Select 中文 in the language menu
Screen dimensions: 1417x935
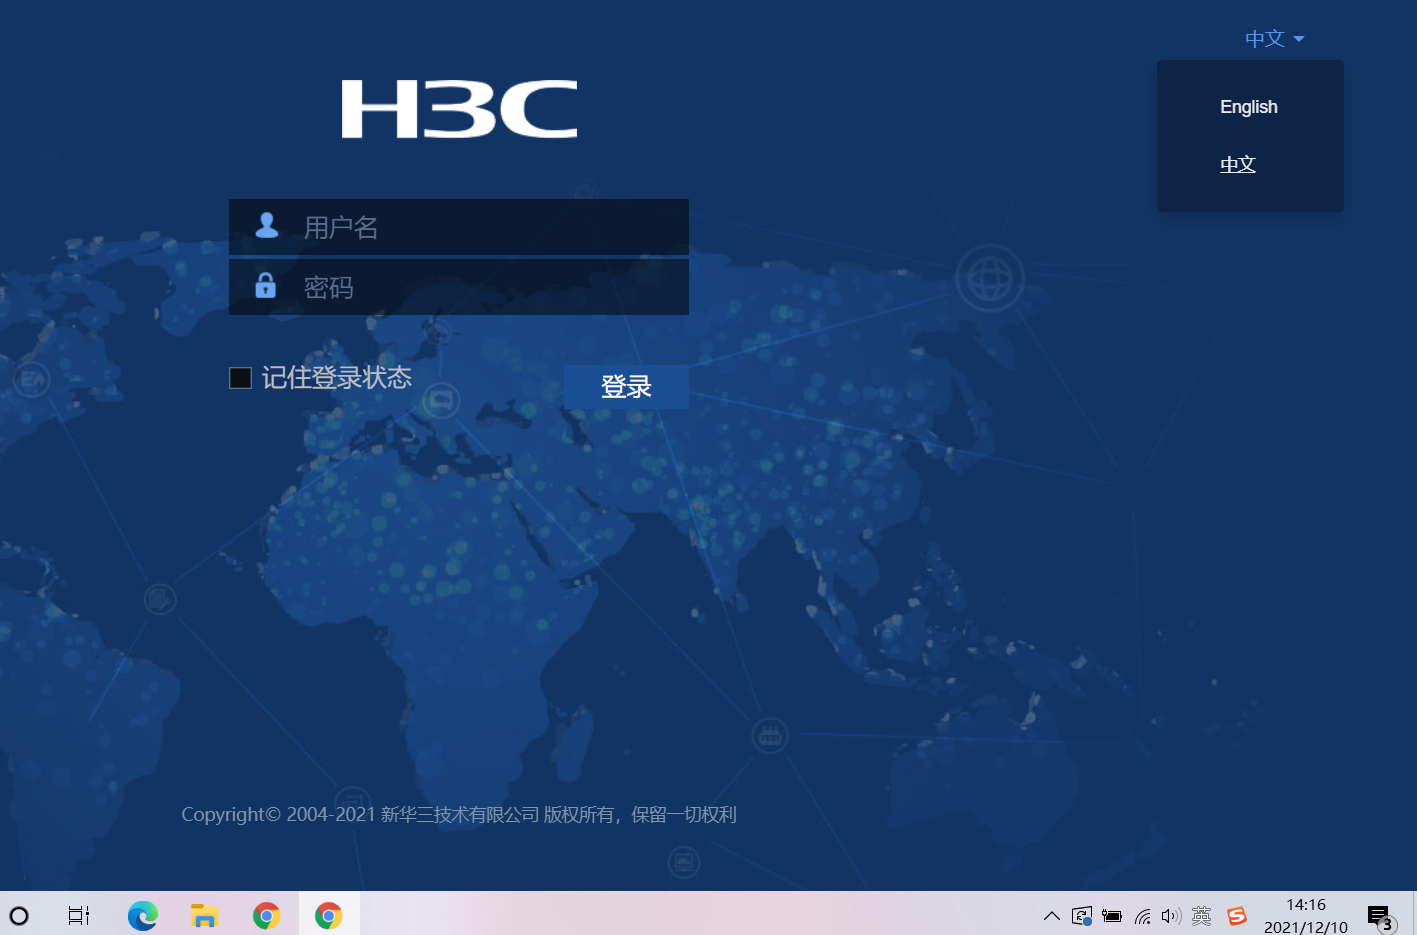click(1238, 164)
